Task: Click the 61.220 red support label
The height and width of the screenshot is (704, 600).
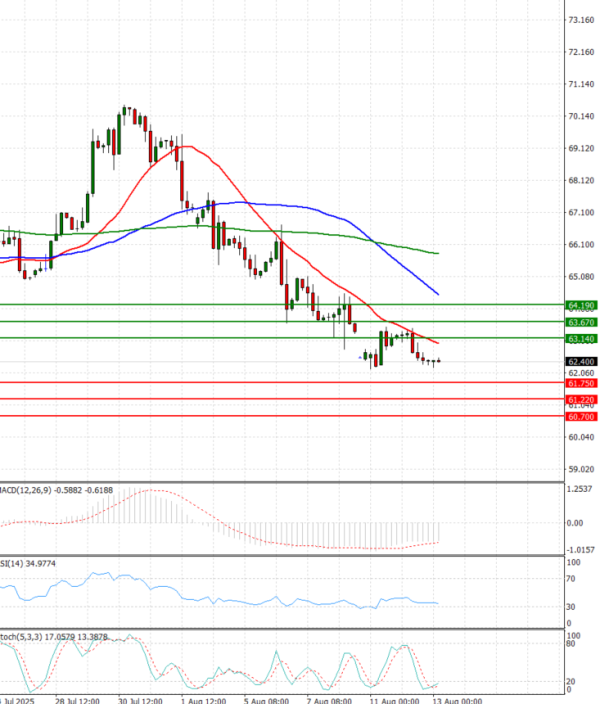Action: click(581, 400)
